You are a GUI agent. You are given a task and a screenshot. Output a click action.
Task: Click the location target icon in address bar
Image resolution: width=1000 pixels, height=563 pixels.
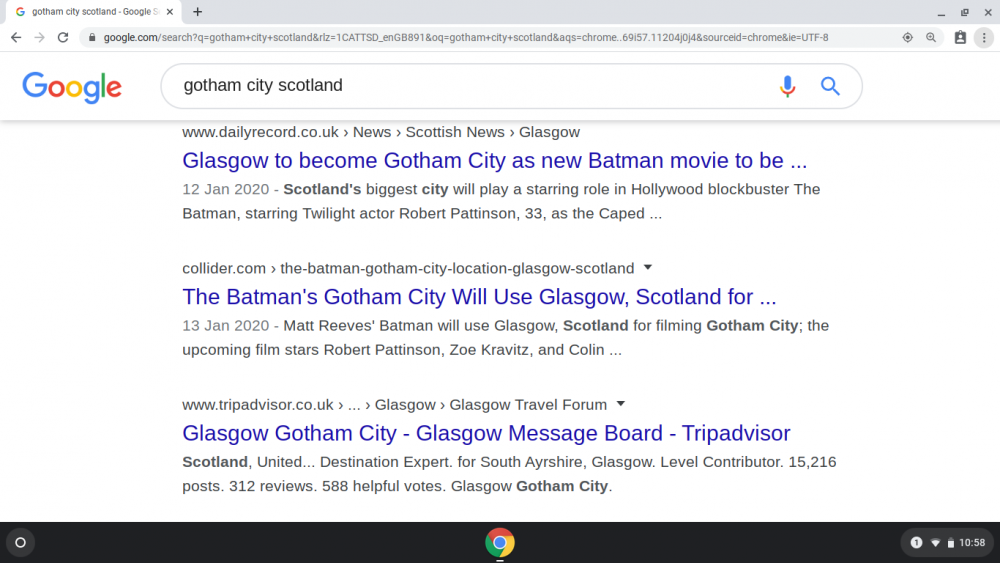click(x=908, y=38)
